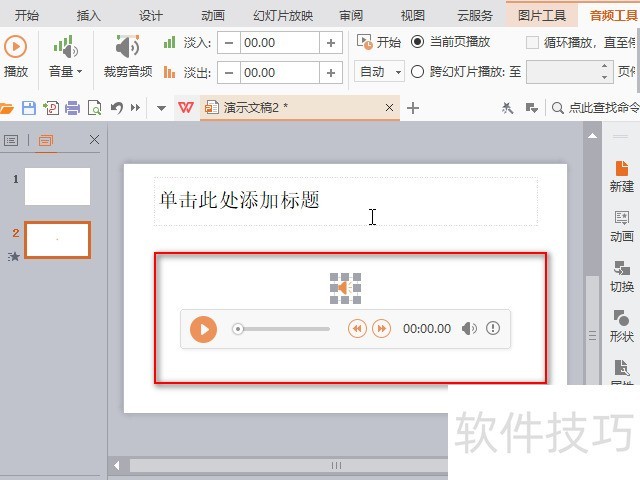Open the 幻灯片放映 ribbon tab
This screenshot has height=480, width=640.
[x=283, y=16]
